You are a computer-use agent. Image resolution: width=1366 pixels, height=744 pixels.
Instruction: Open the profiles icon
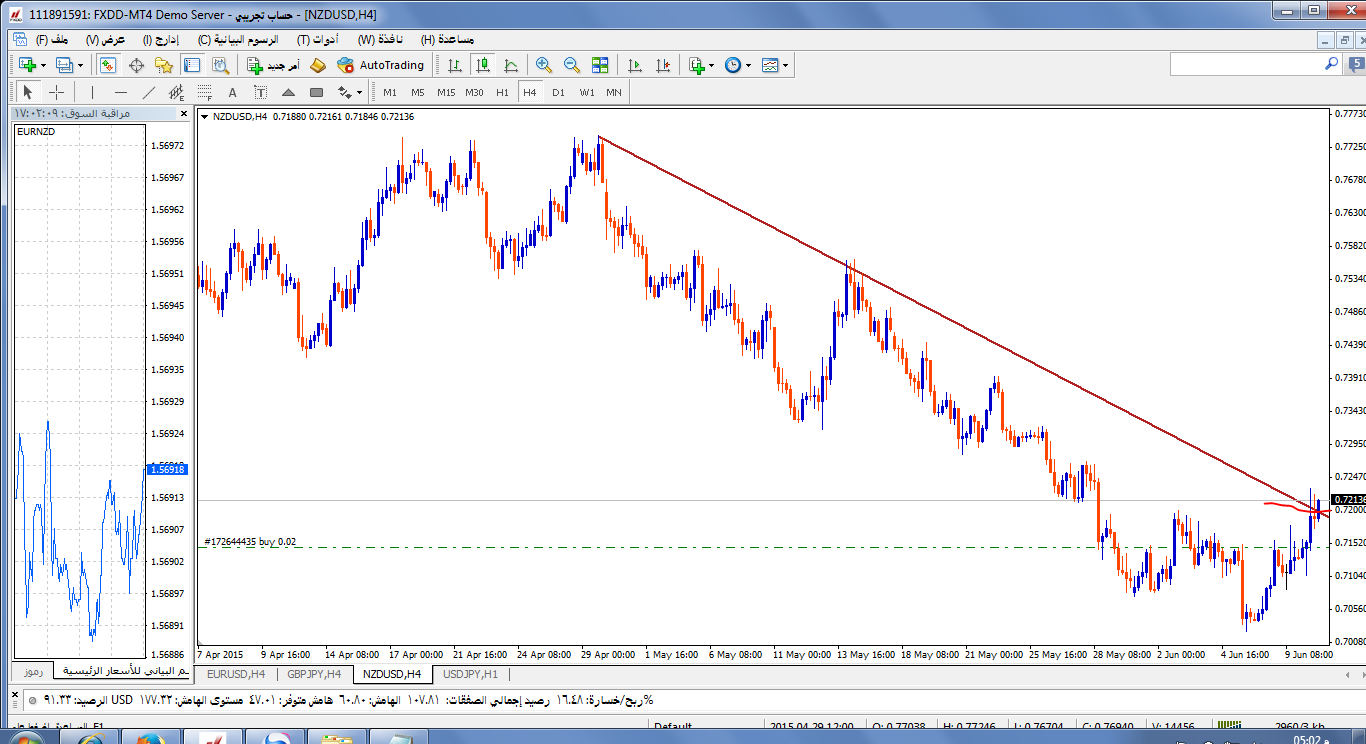click(x=65, y=65)
